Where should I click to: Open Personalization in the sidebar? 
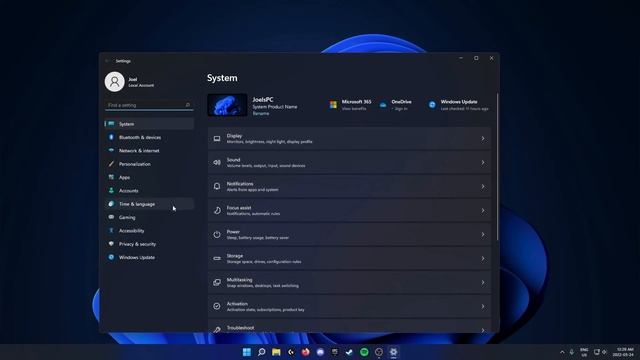[x=149, y=164]
